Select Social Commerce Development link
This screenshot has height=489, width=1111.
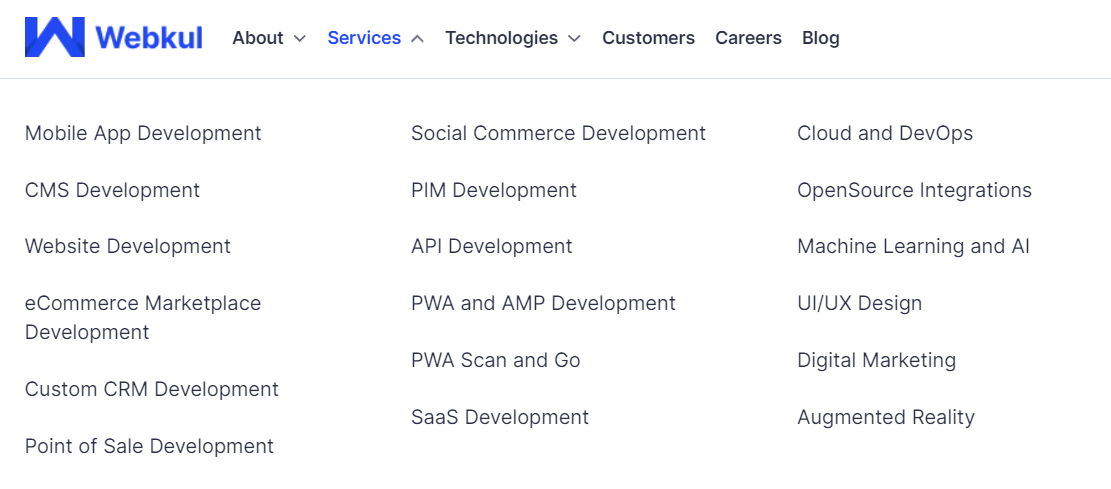pyautogui.click(x=558, y=133)
